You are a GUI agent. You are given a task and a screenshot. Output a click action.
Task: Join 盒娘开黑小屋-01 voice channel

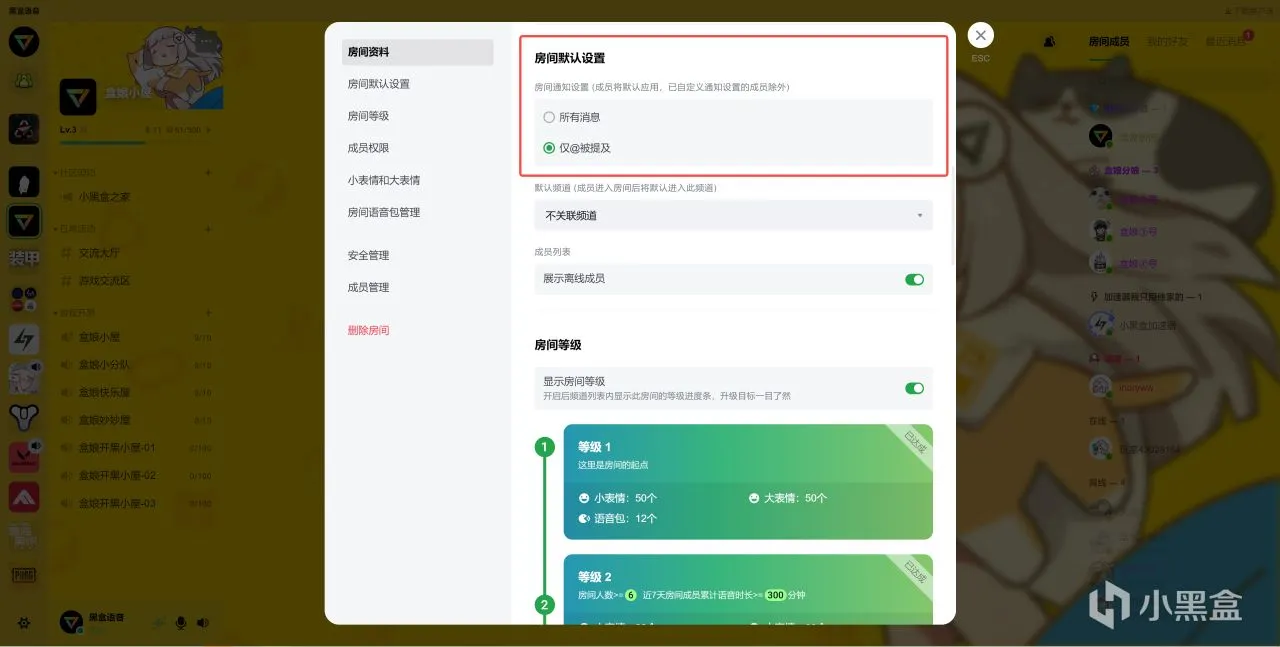pyautogui.click(x=135, y=448)
